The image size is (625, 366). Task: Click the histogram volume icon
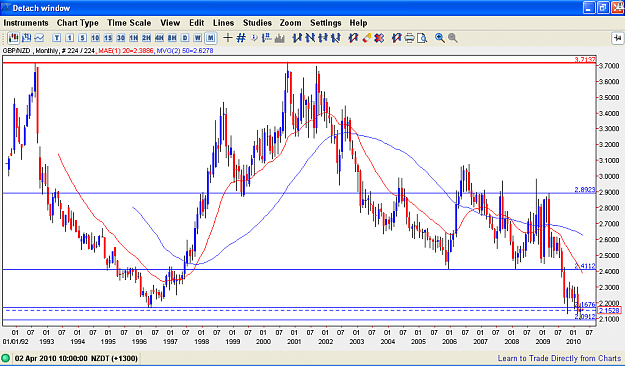point(280,38)
